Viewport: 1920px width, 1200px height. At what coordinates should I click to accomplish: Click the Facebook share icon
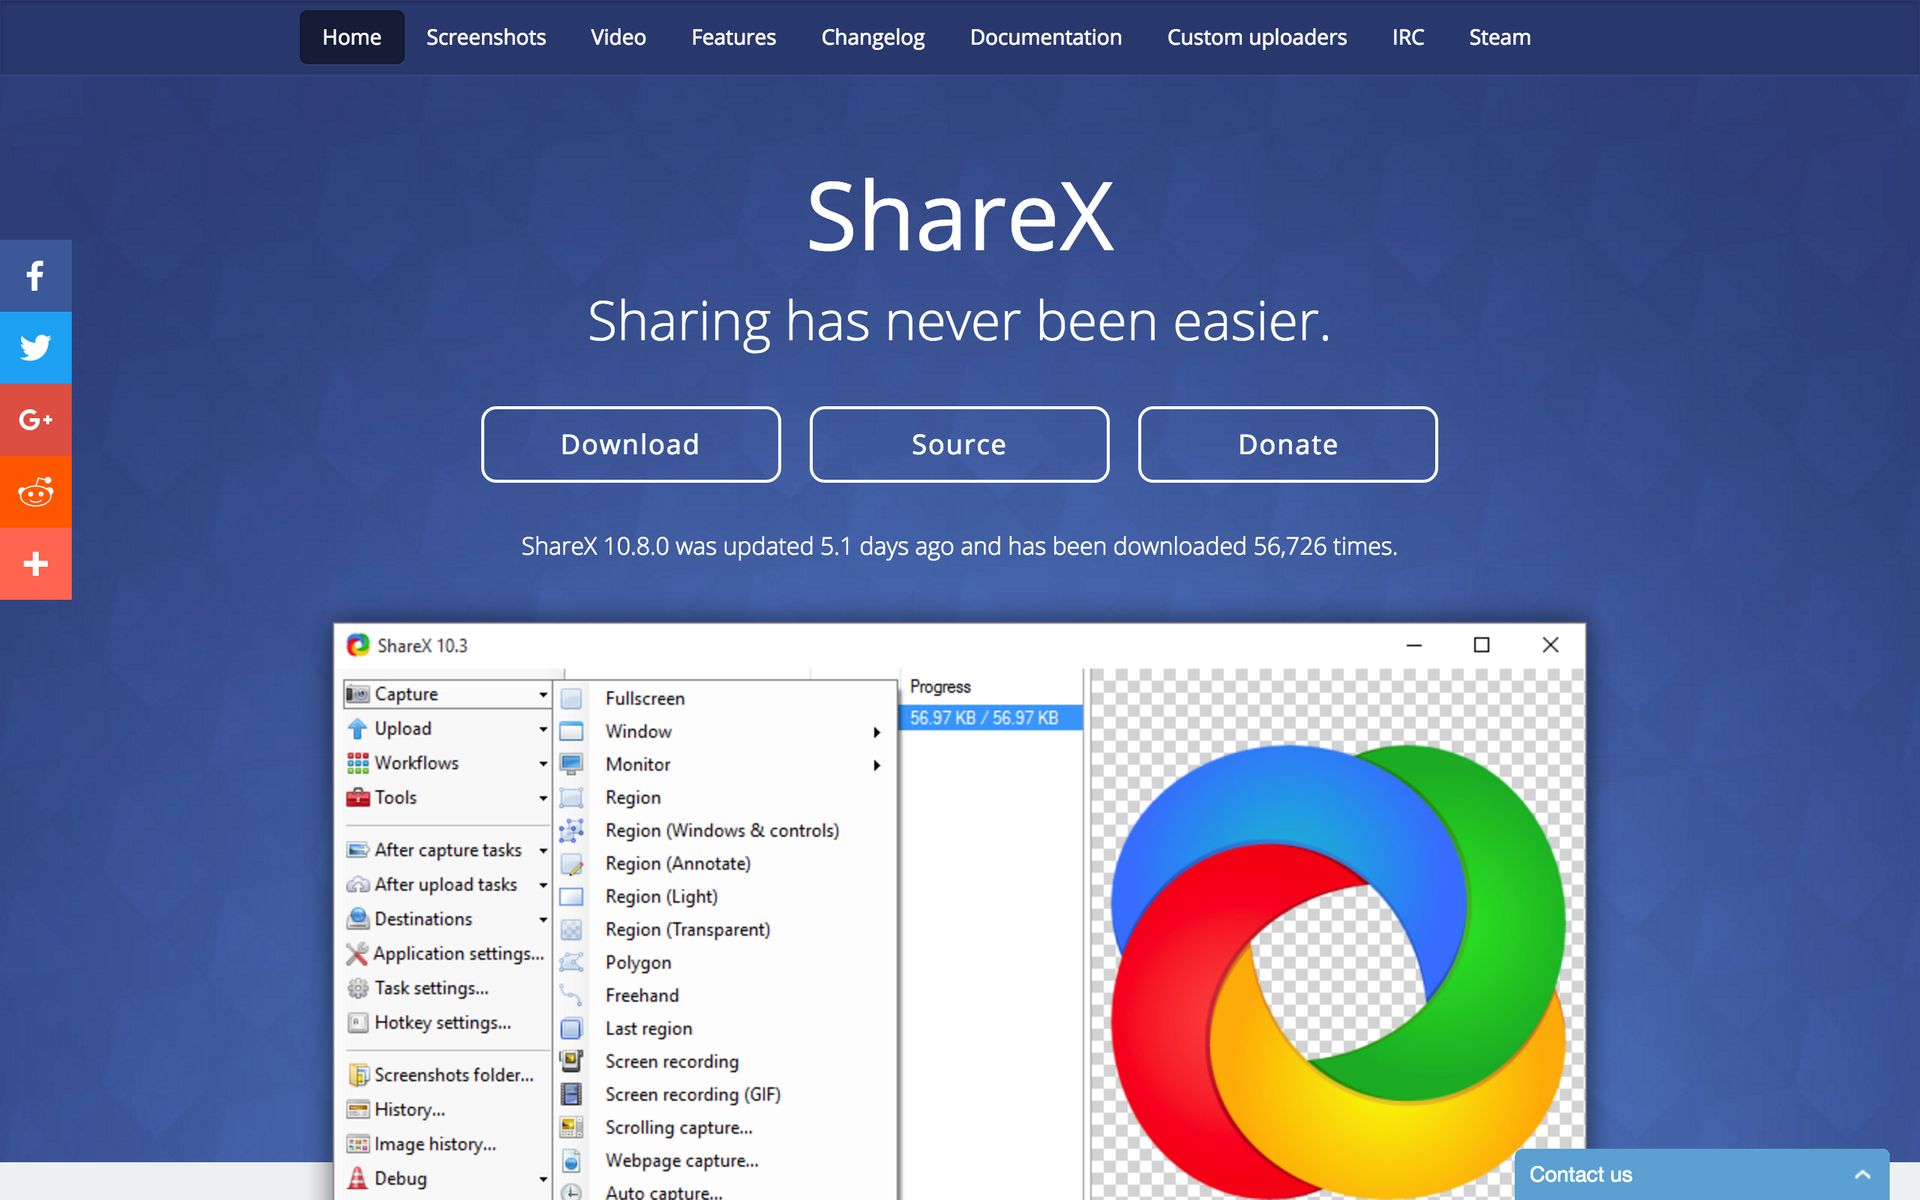[35, 274]
